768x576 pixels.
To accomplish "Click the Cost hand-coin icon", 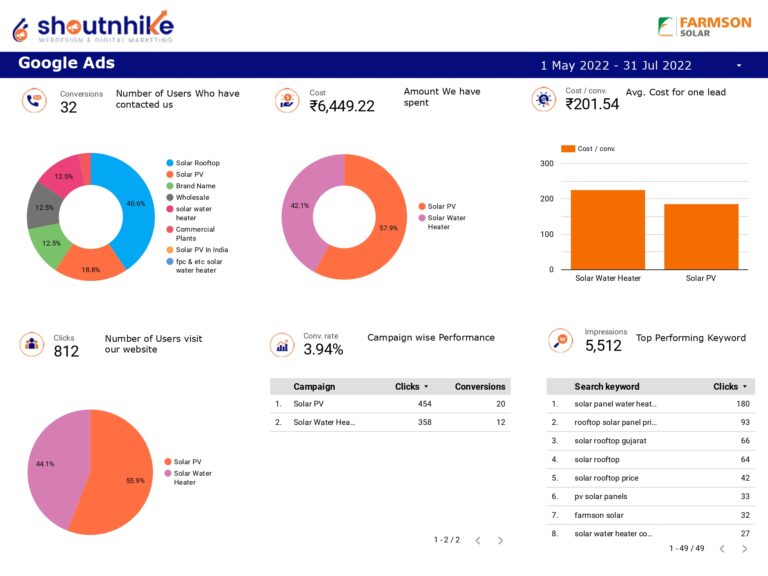I will coord(287,100).
